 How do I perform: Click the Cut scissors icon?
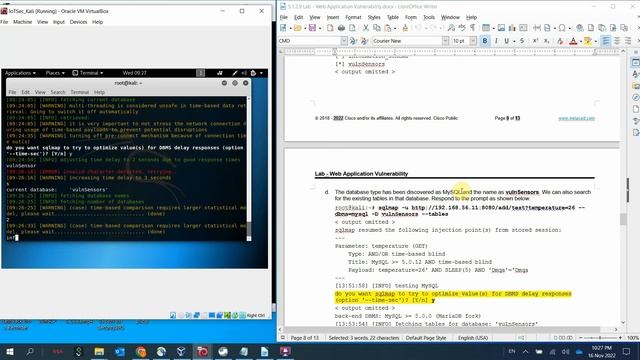pyautogui.click(x=366, y=28)
